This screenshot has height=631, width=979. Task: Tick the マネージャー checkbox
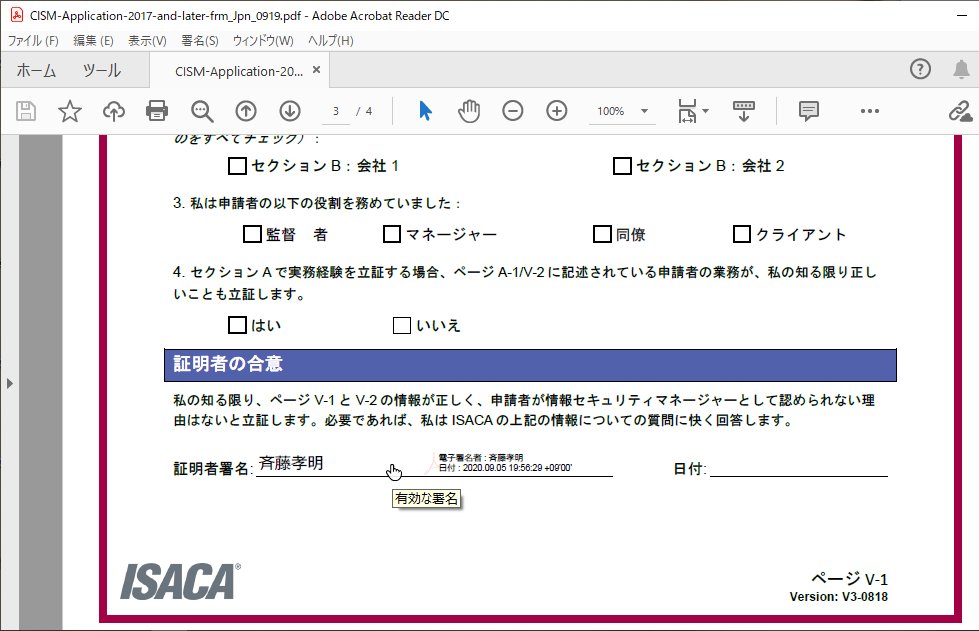pos(392,235)
